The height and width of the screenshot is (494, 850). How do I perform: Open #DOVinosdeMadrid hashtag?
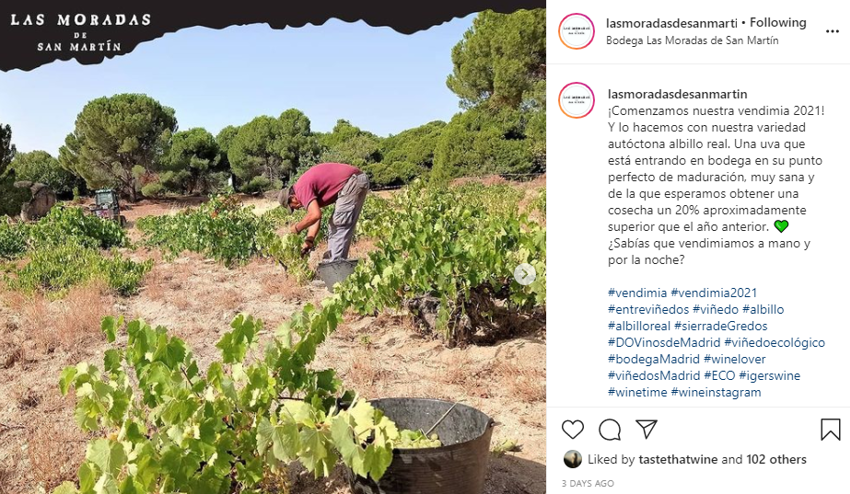(664, 343)
